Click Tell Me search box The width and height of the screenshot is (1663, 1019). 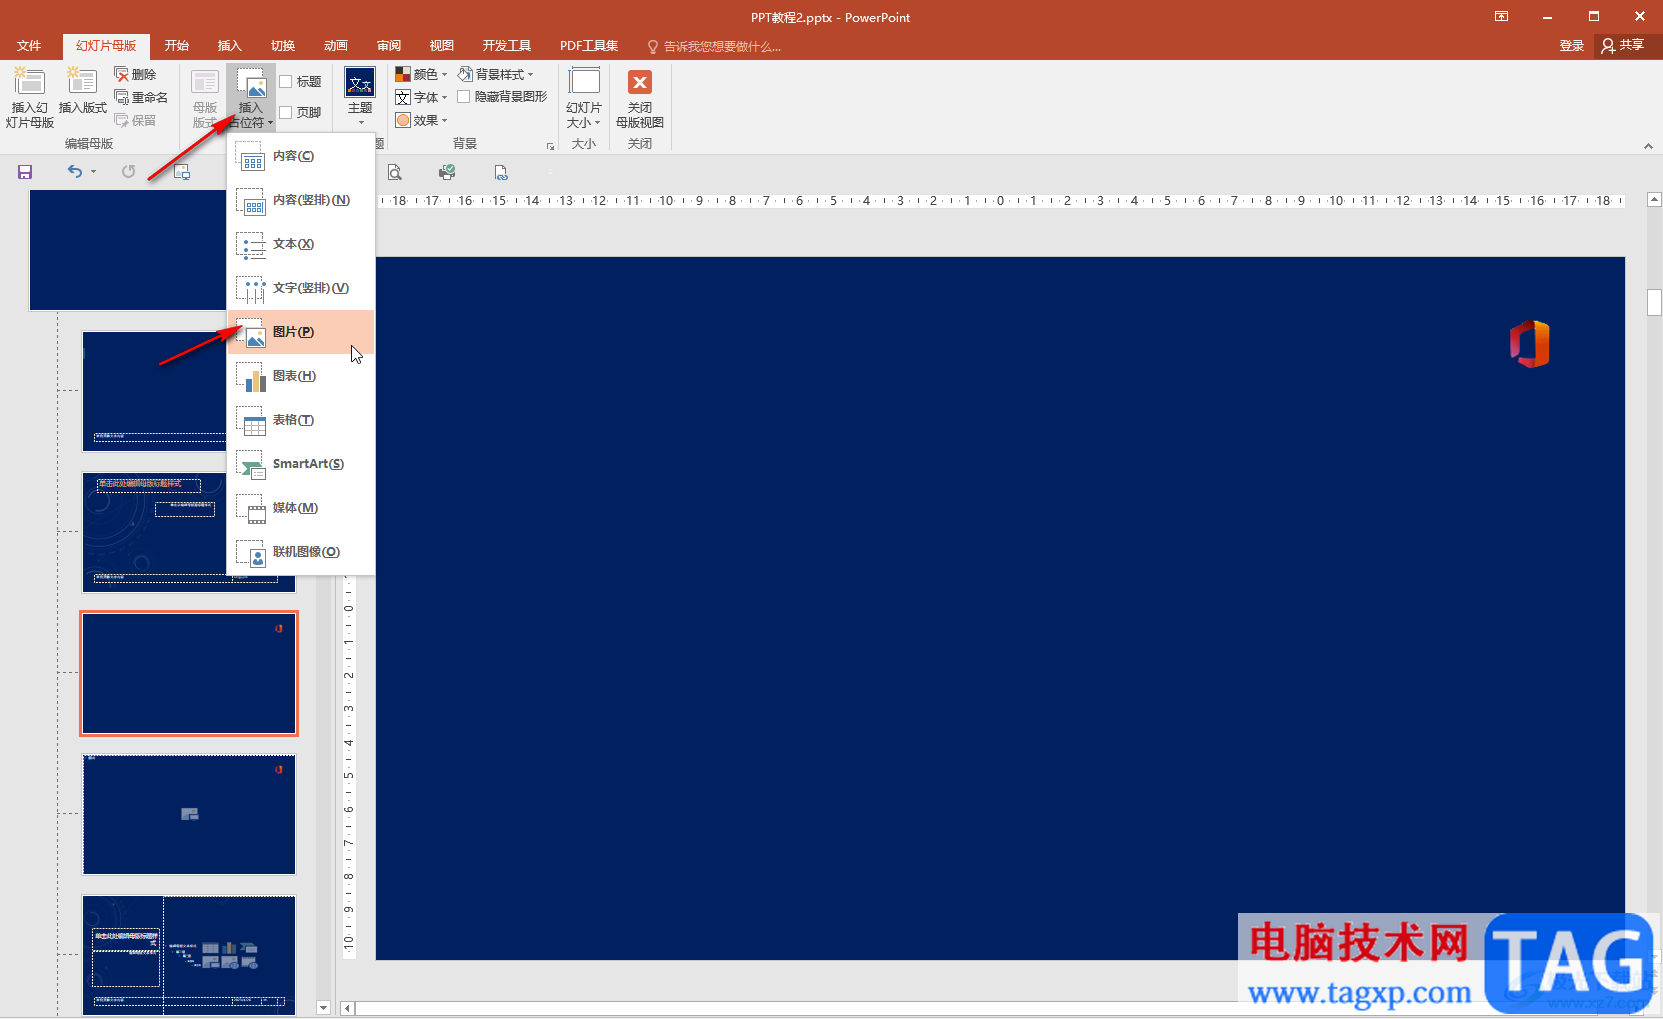click(x=714, y=46)
